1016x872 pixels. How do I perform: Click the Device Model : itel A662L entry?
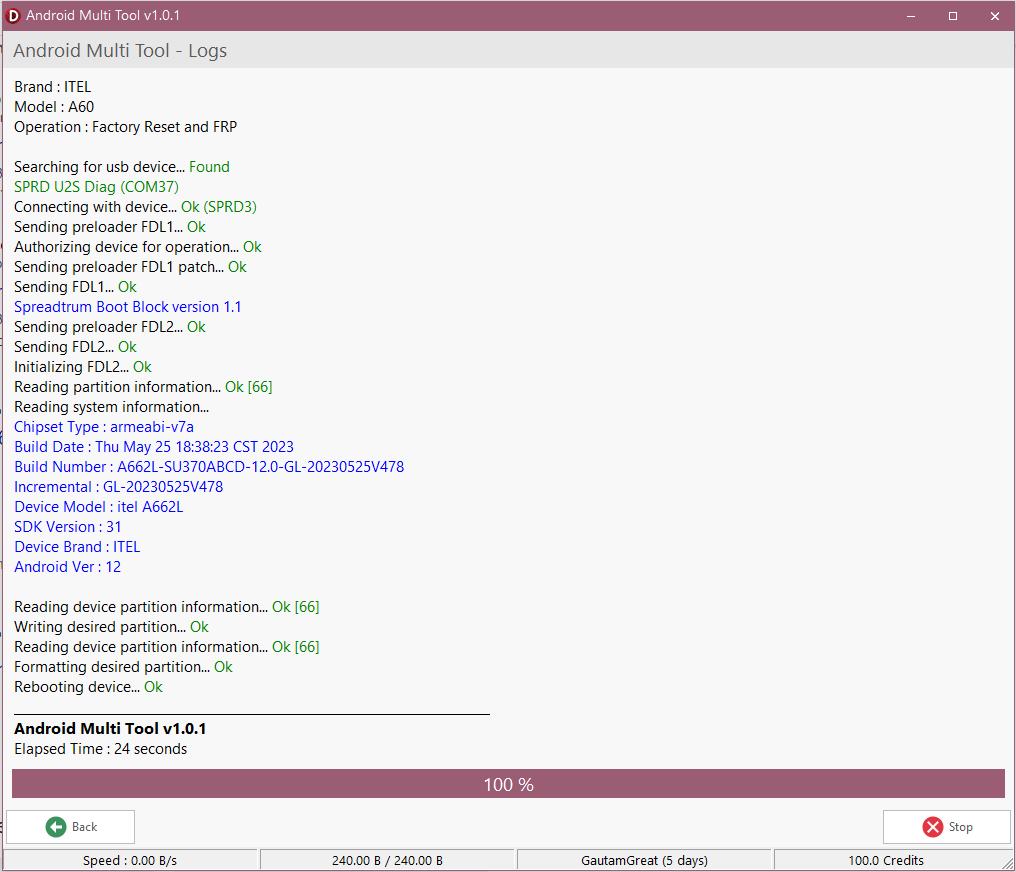[98, 506]
